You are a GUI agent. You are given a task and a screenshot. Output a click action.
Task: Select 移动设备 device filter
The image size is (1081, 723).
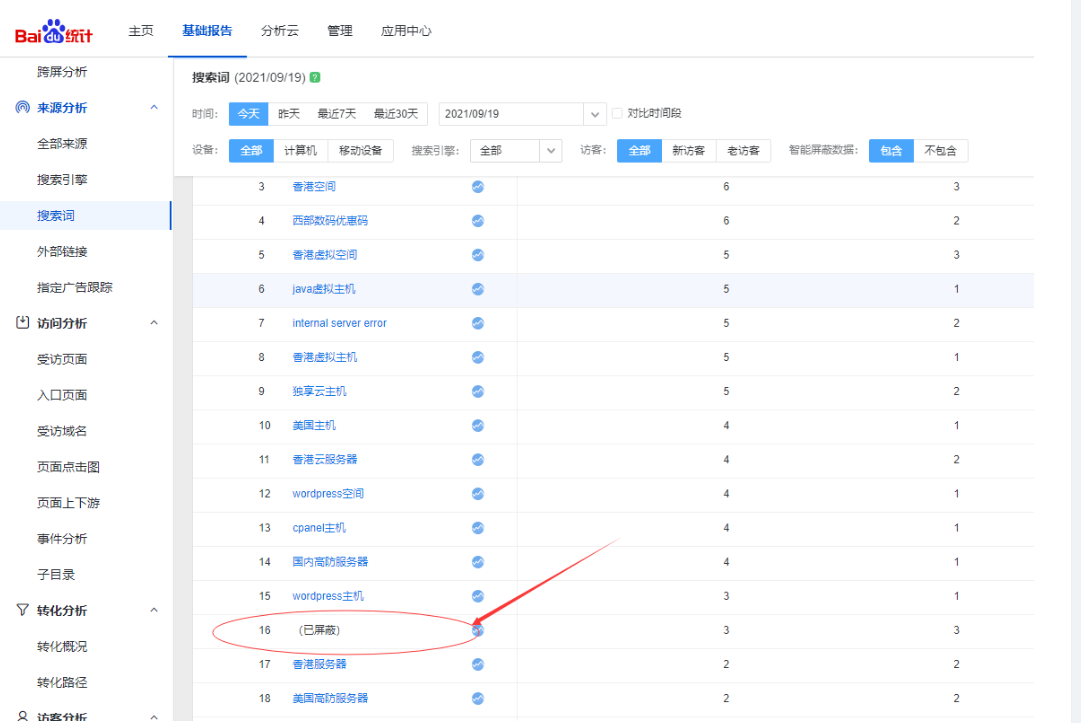[360, 151]
